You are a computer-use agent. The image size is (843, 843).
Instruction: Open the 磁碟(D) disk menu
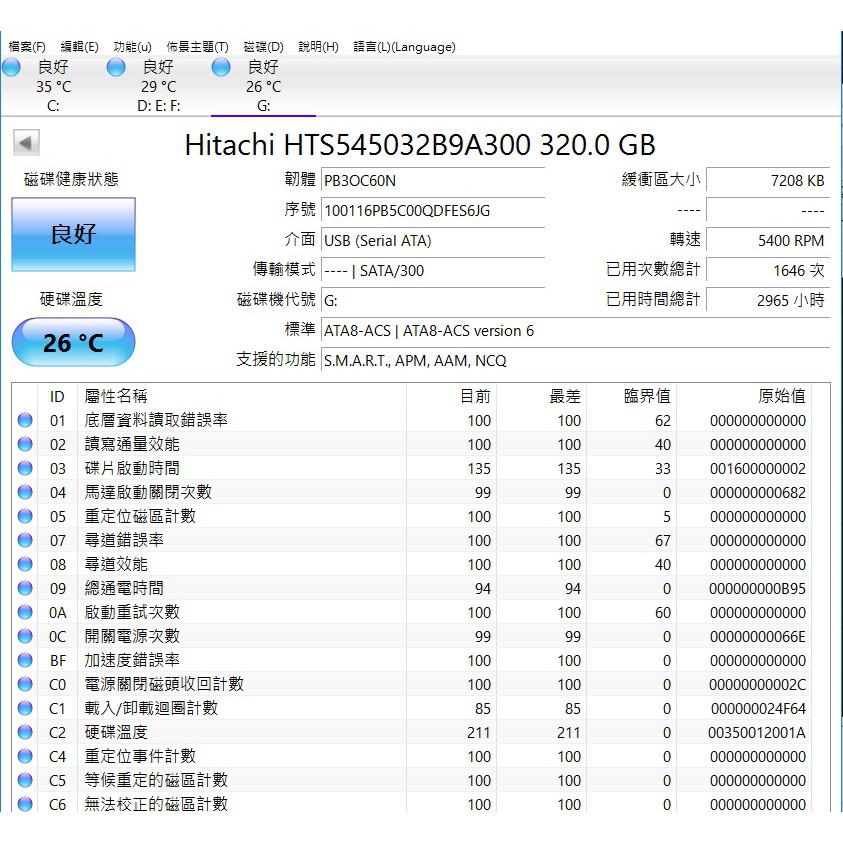pyautogui.click(x=264, y=47)
